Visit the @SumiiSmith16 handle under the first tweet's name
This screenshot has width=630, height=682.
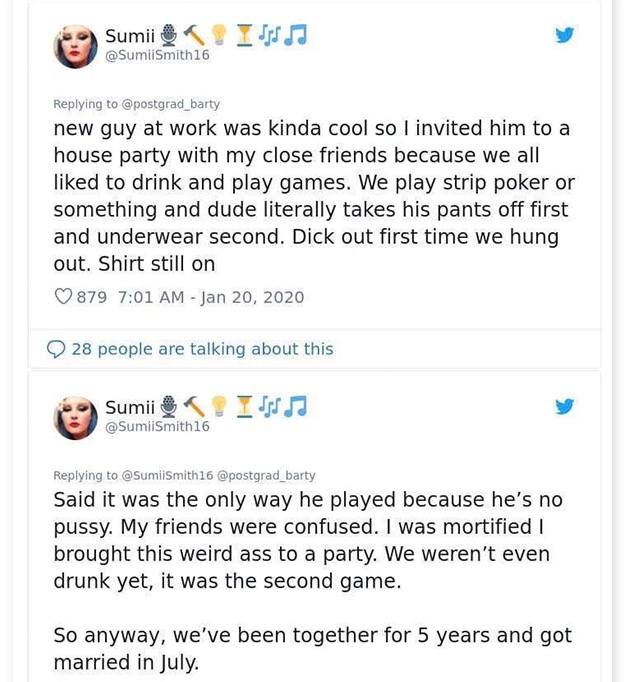coord(158,55)
